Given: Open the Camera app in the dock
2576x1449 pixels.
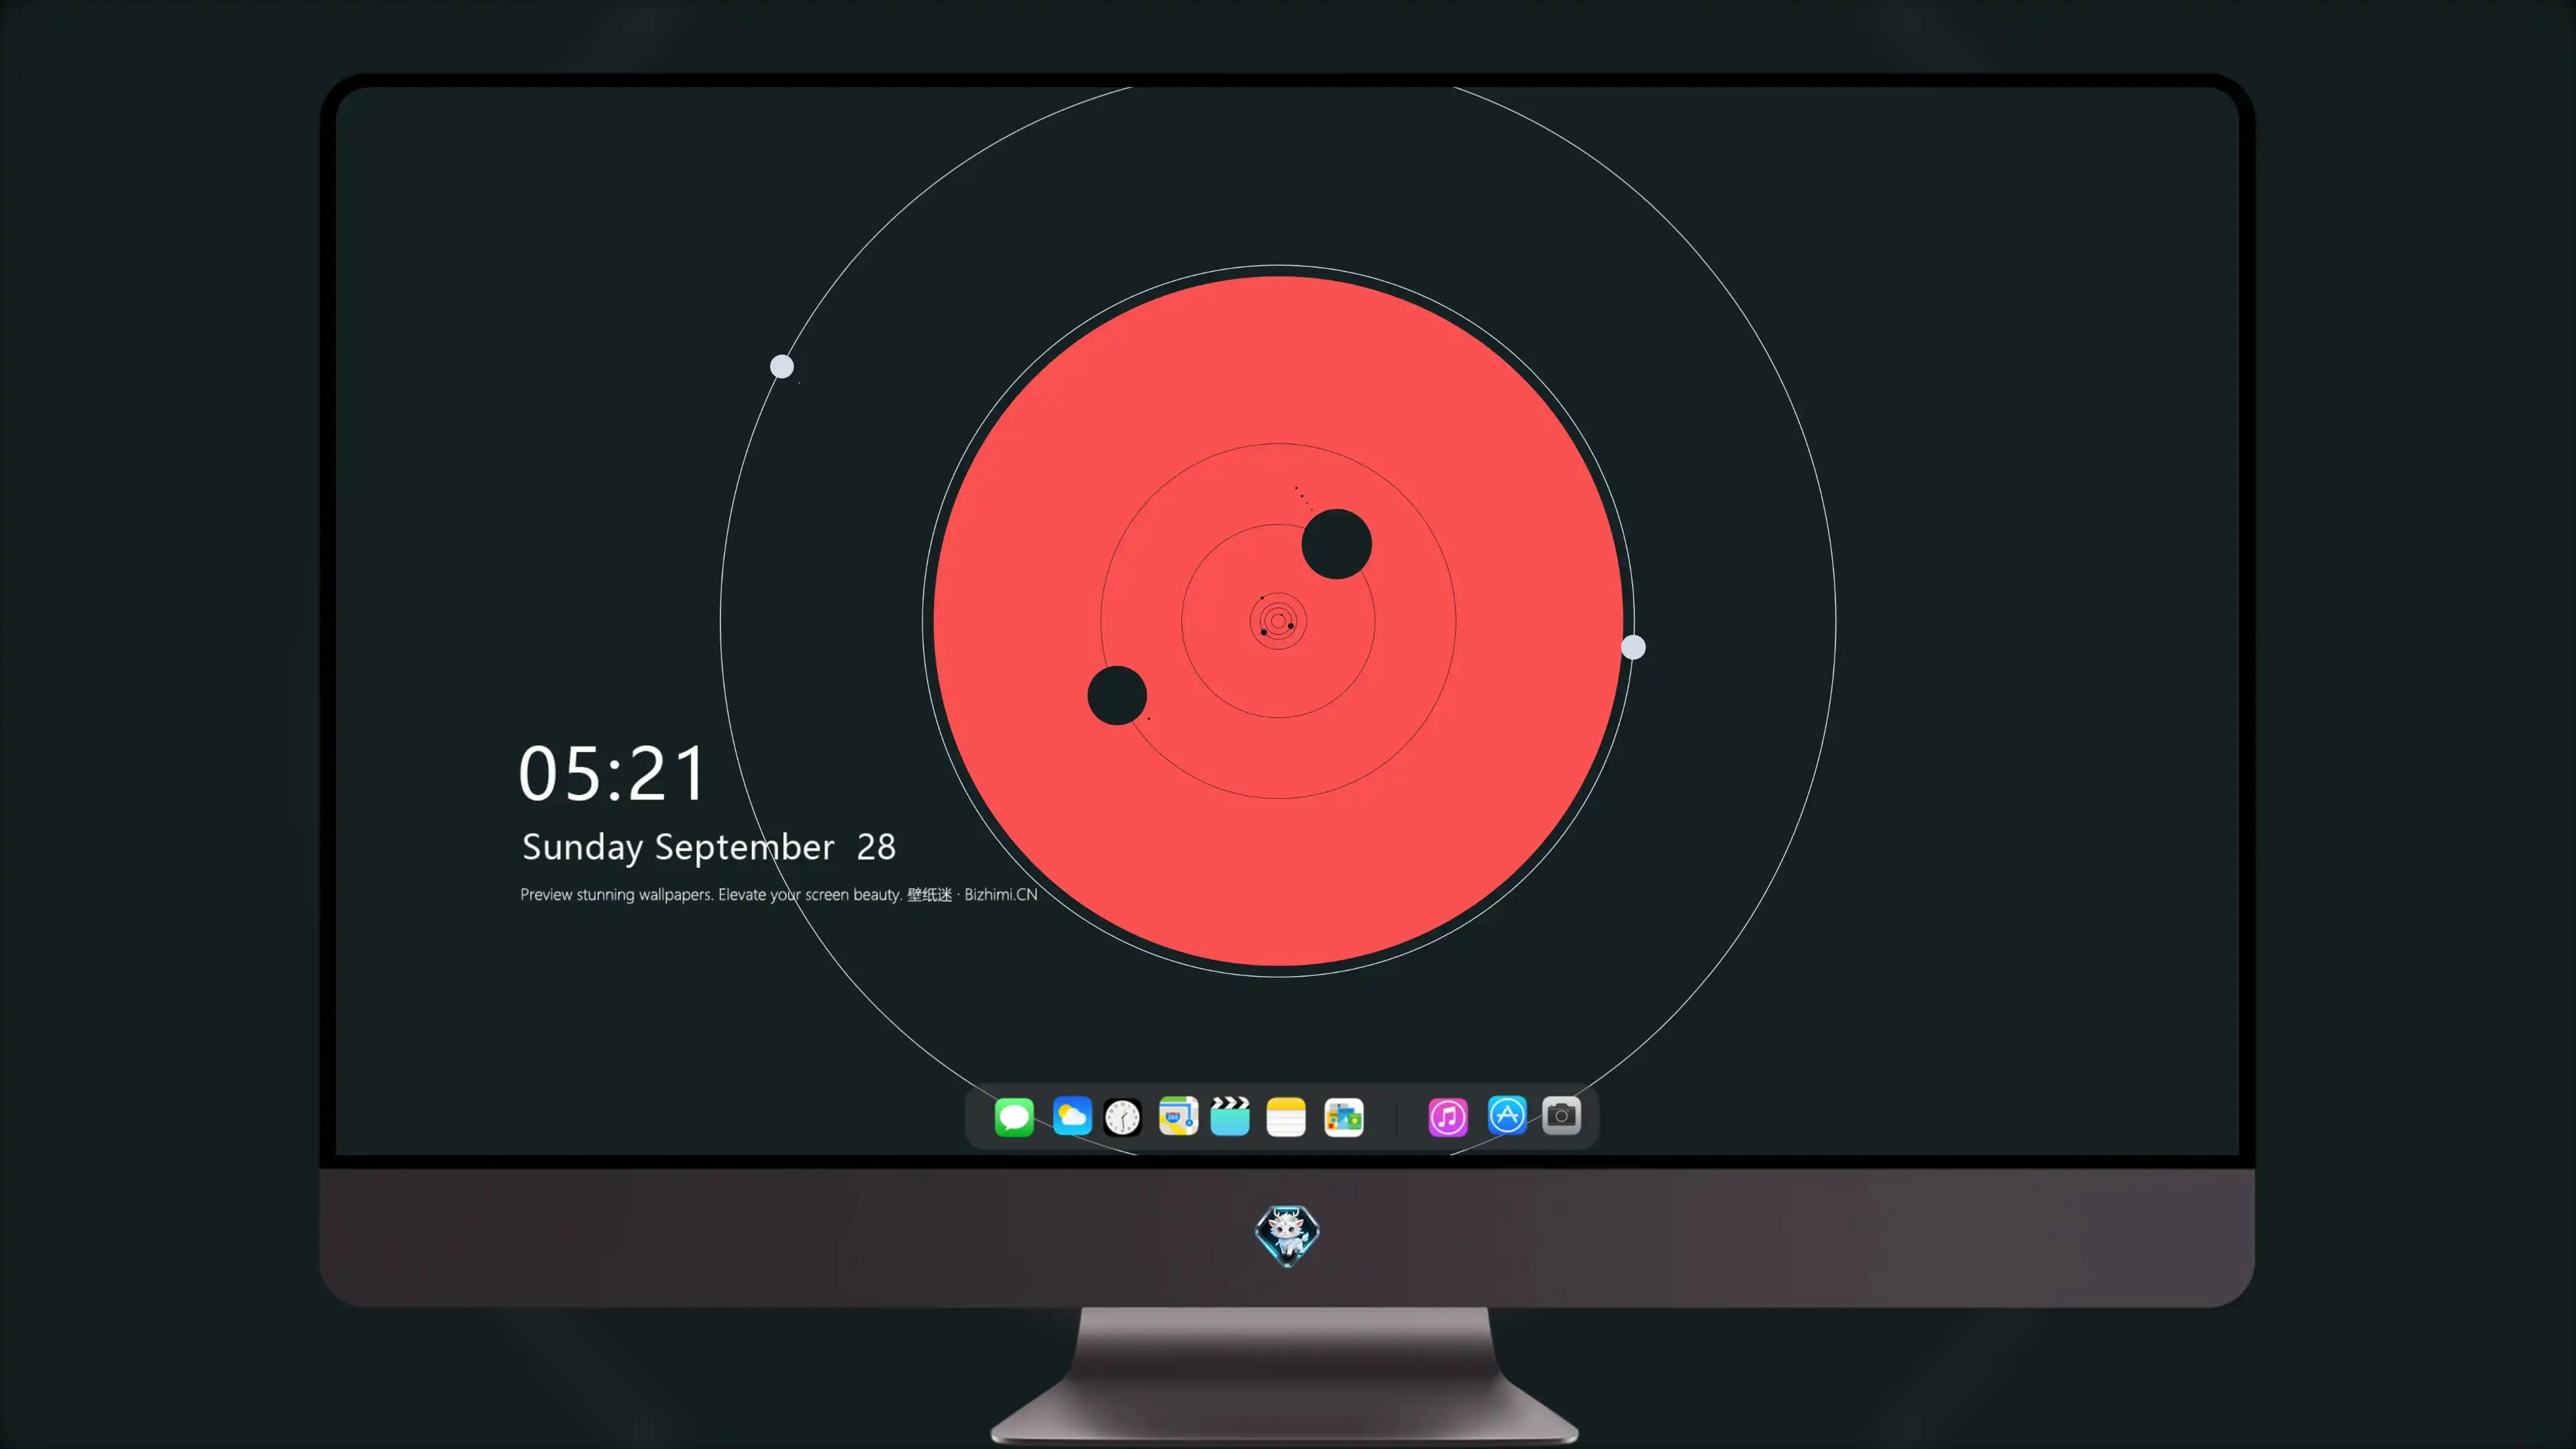Looking at the screenshot, I should 1561,1116.
